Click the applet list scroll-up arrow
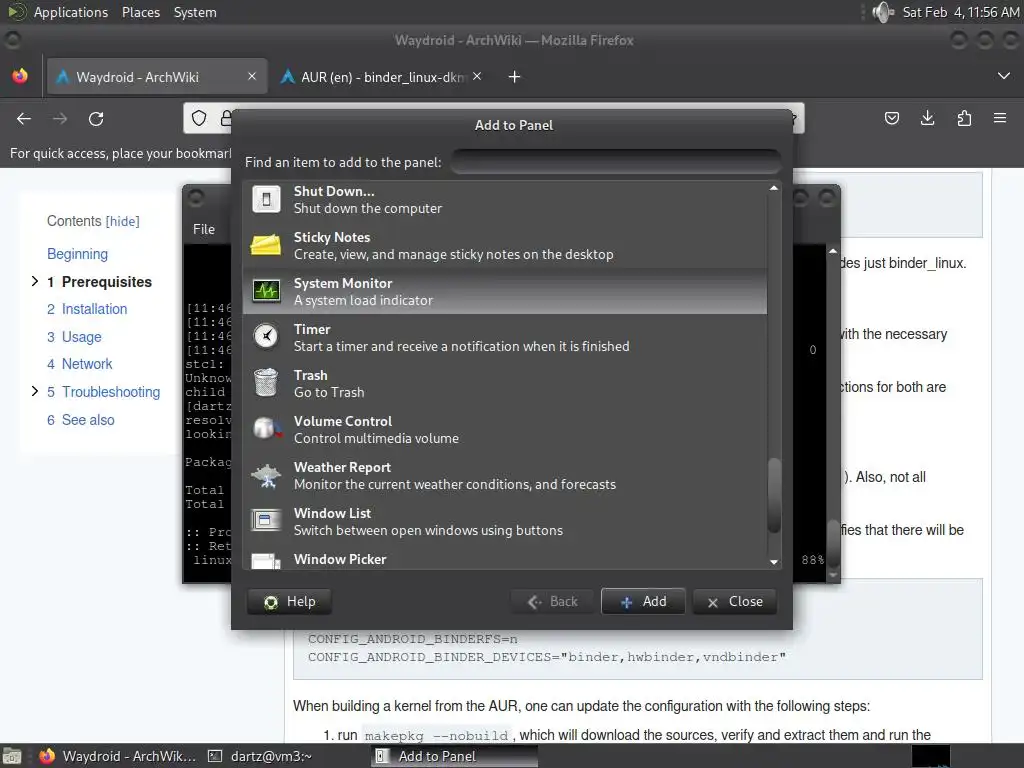 pos(774,188)
